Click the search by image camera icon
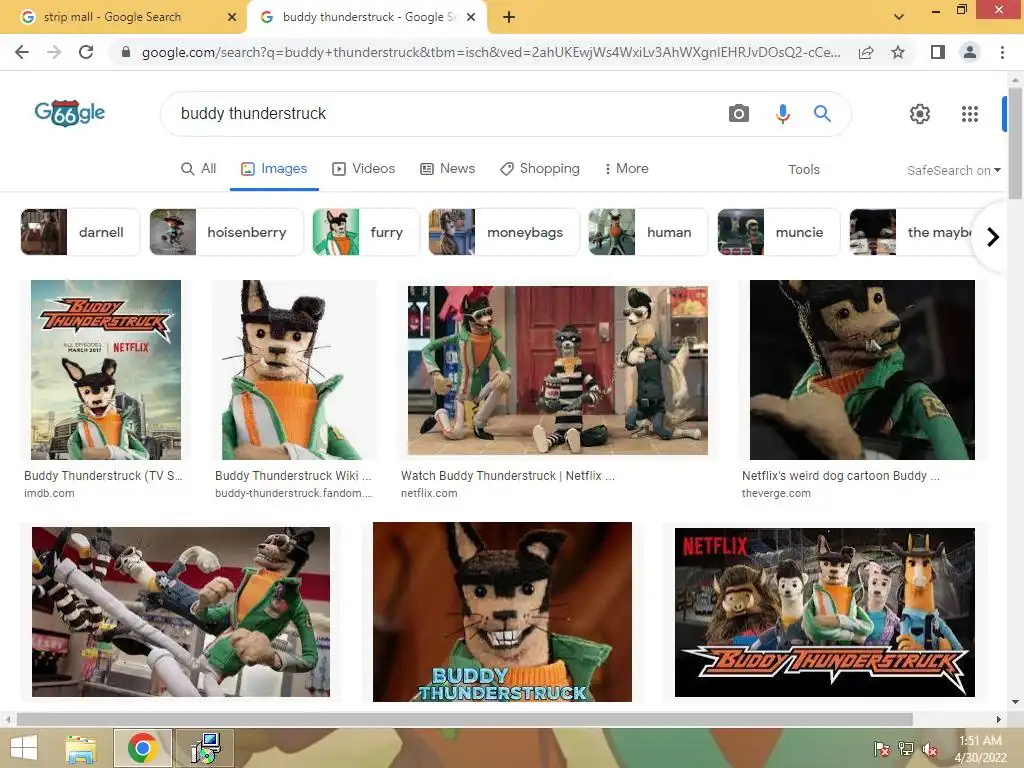 tap(739, 114)
